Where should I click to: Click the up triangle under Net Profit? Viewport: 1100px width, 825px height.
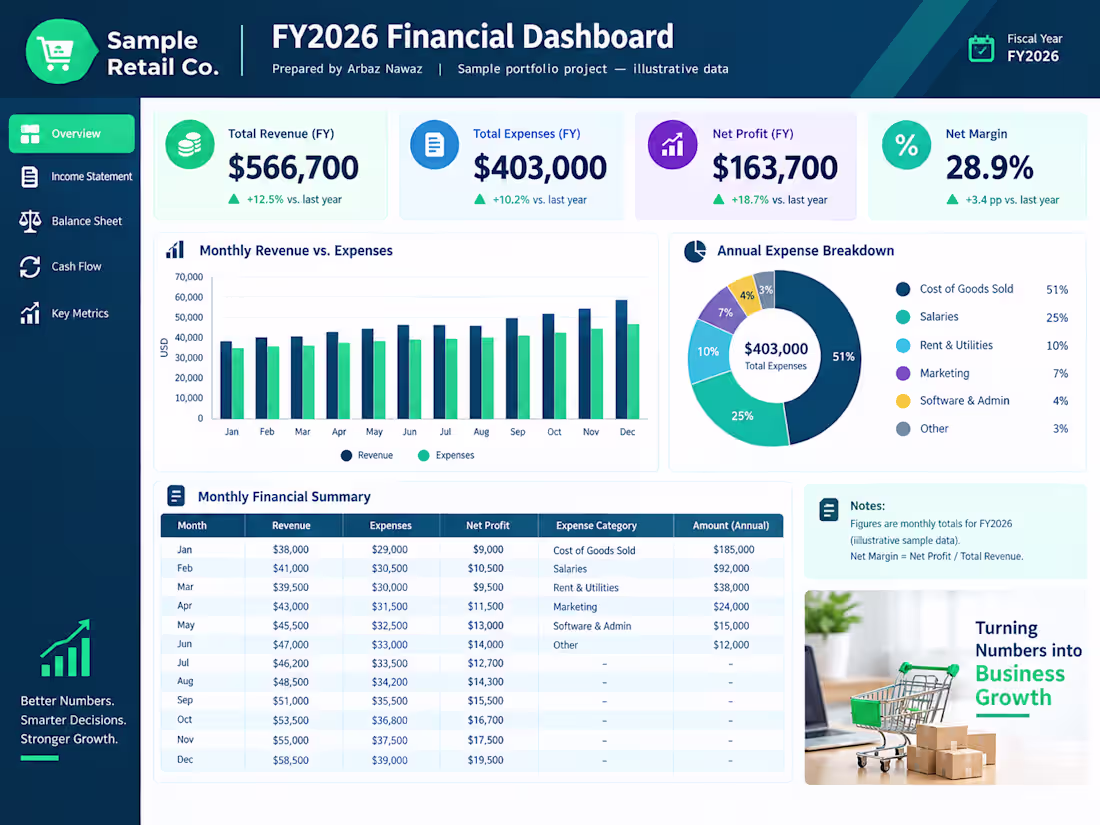718,199
